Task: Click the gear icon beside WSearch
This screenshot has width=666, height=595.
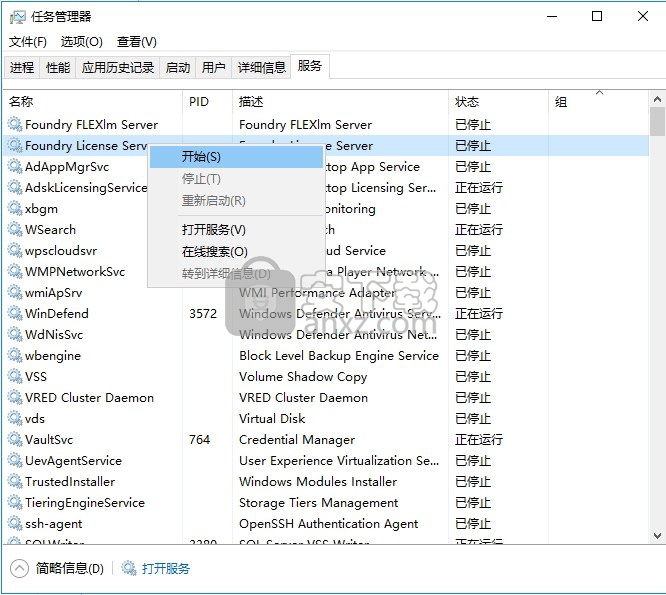Action: [x=15, y=229]
